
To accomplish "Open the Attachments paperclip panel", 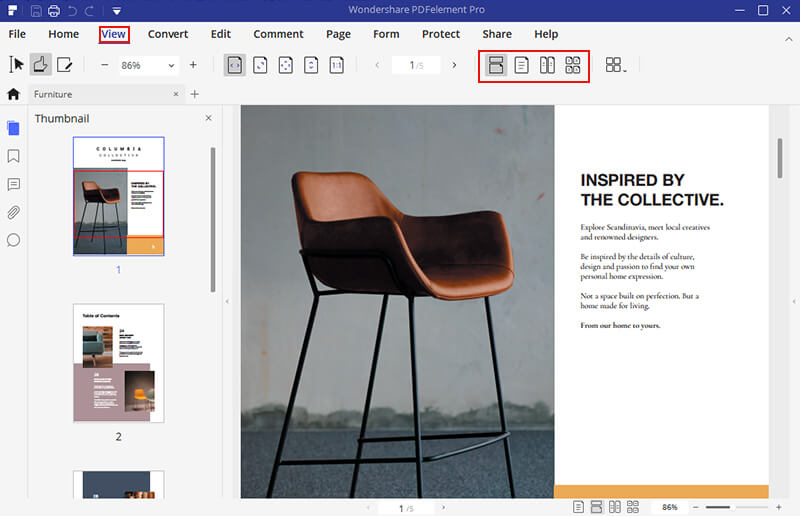I will point(14,212).
